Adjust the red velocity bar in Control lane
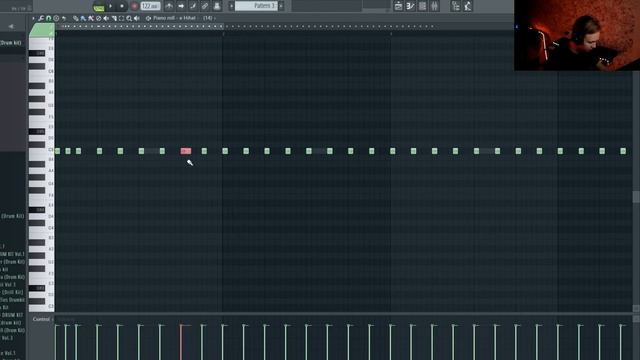This screenshot has width=640, height=360. [x=181, y=342]
